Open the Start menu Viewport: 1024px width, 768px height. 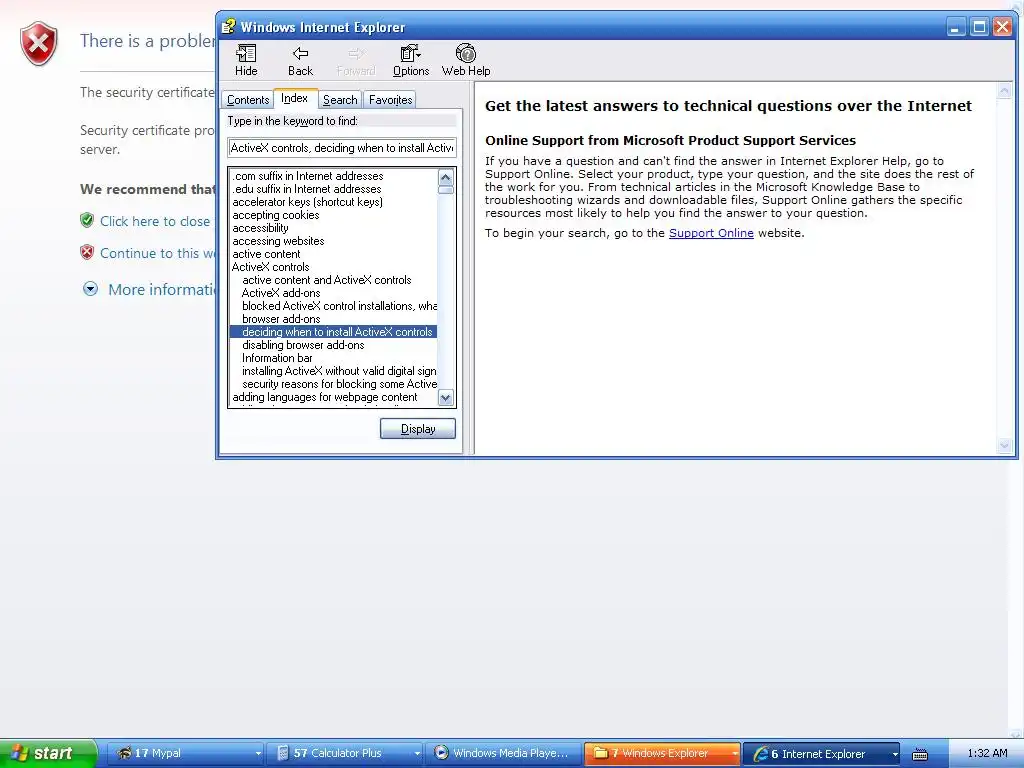pyautogui.click(x=47, y=753)
